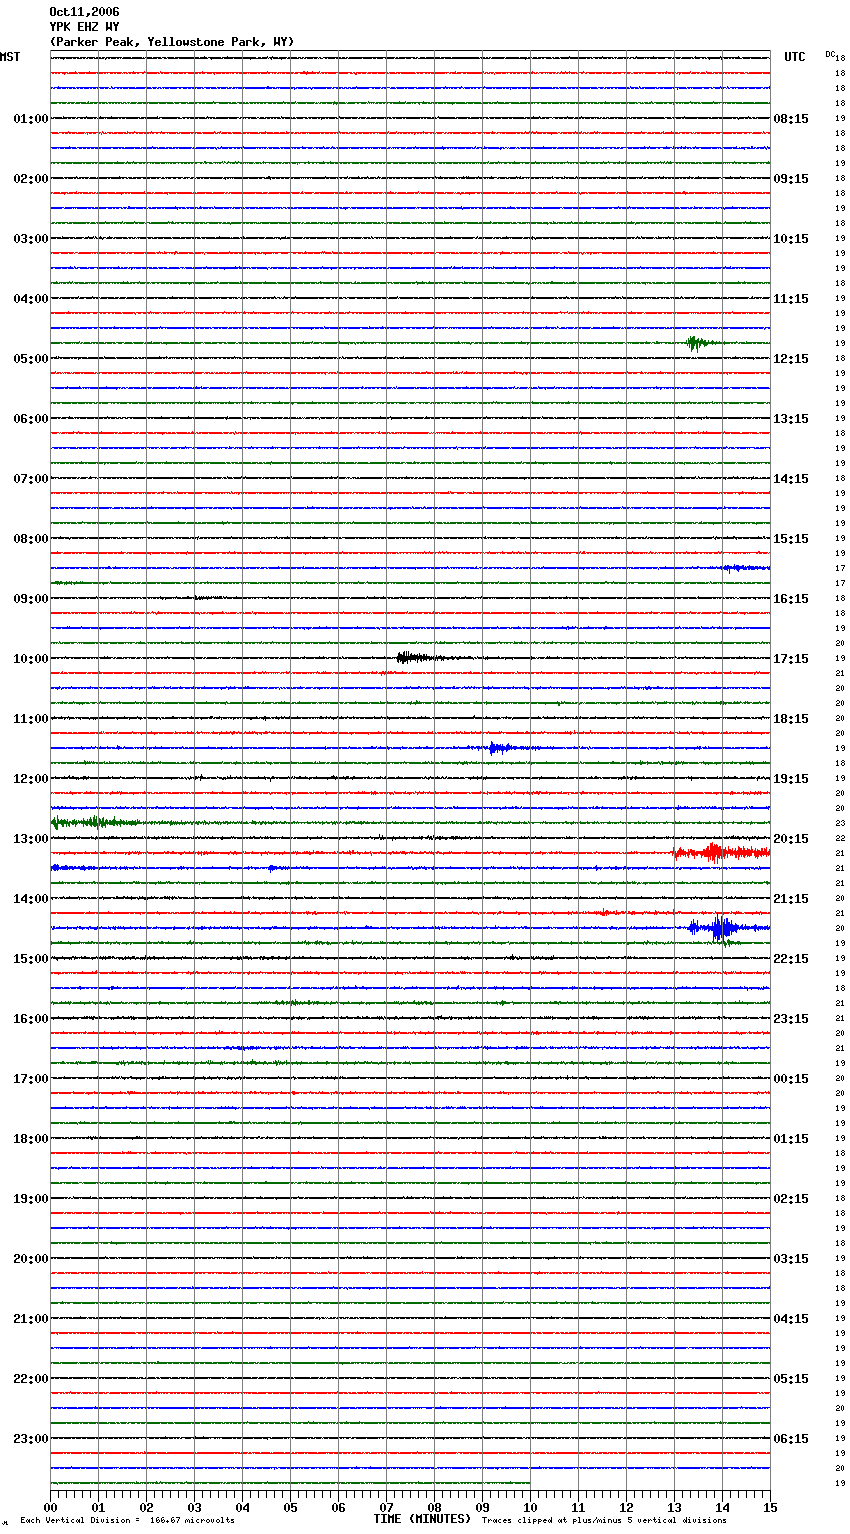Click the UTC time label '02:15'
Screen dimensions: 850x1534
pos(791,1199)
